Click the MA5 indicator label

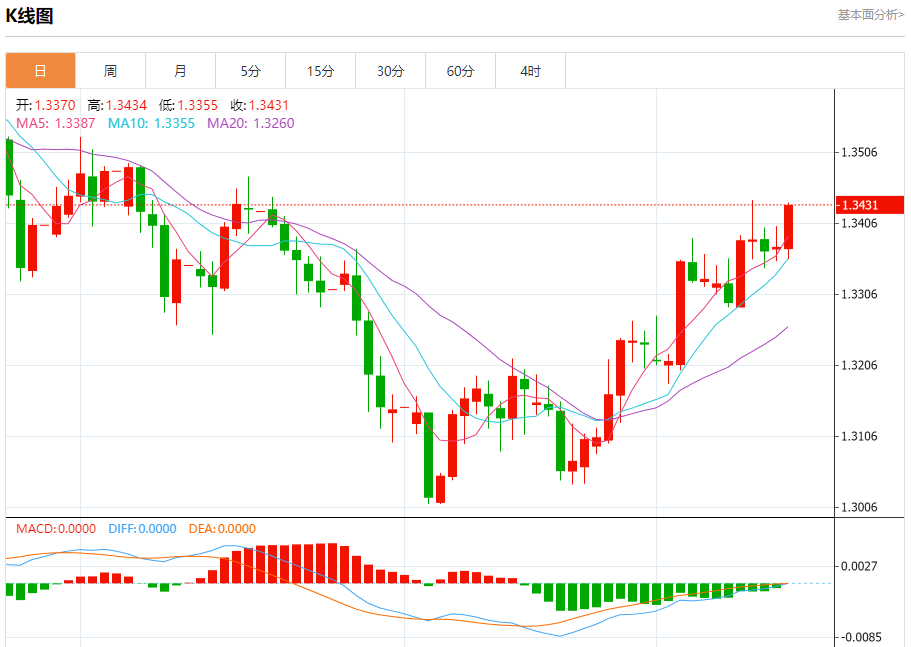click(x=55, y=123)
